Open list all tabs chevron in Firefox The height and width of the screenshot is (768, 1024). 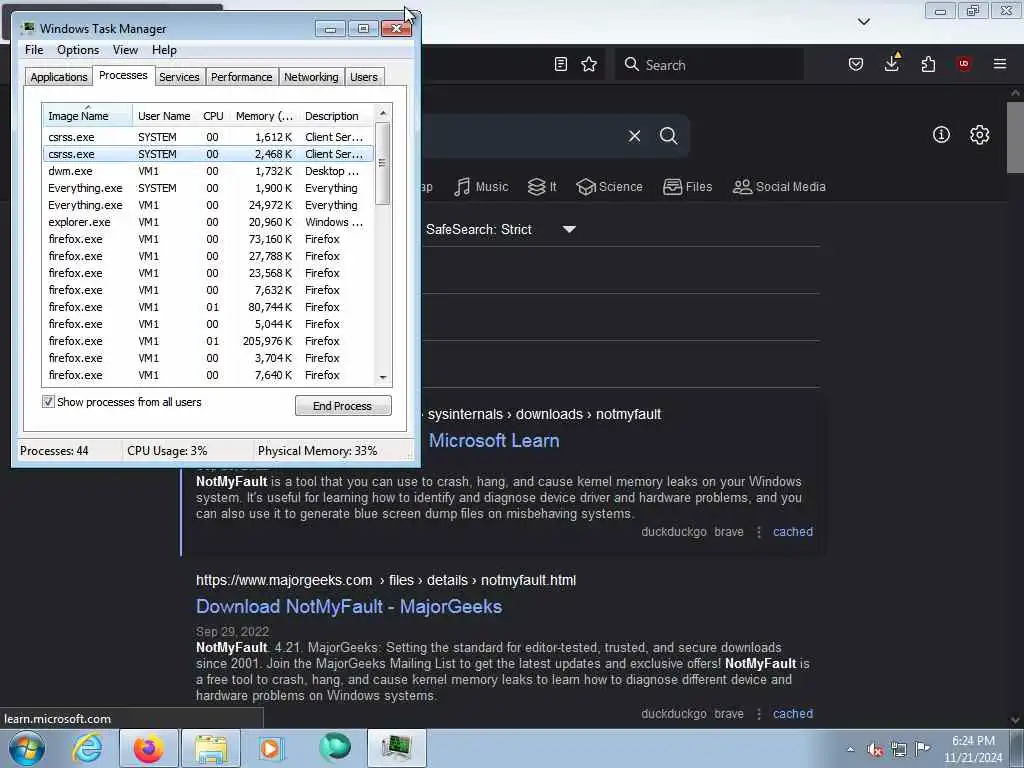click(x=863, y=22)
